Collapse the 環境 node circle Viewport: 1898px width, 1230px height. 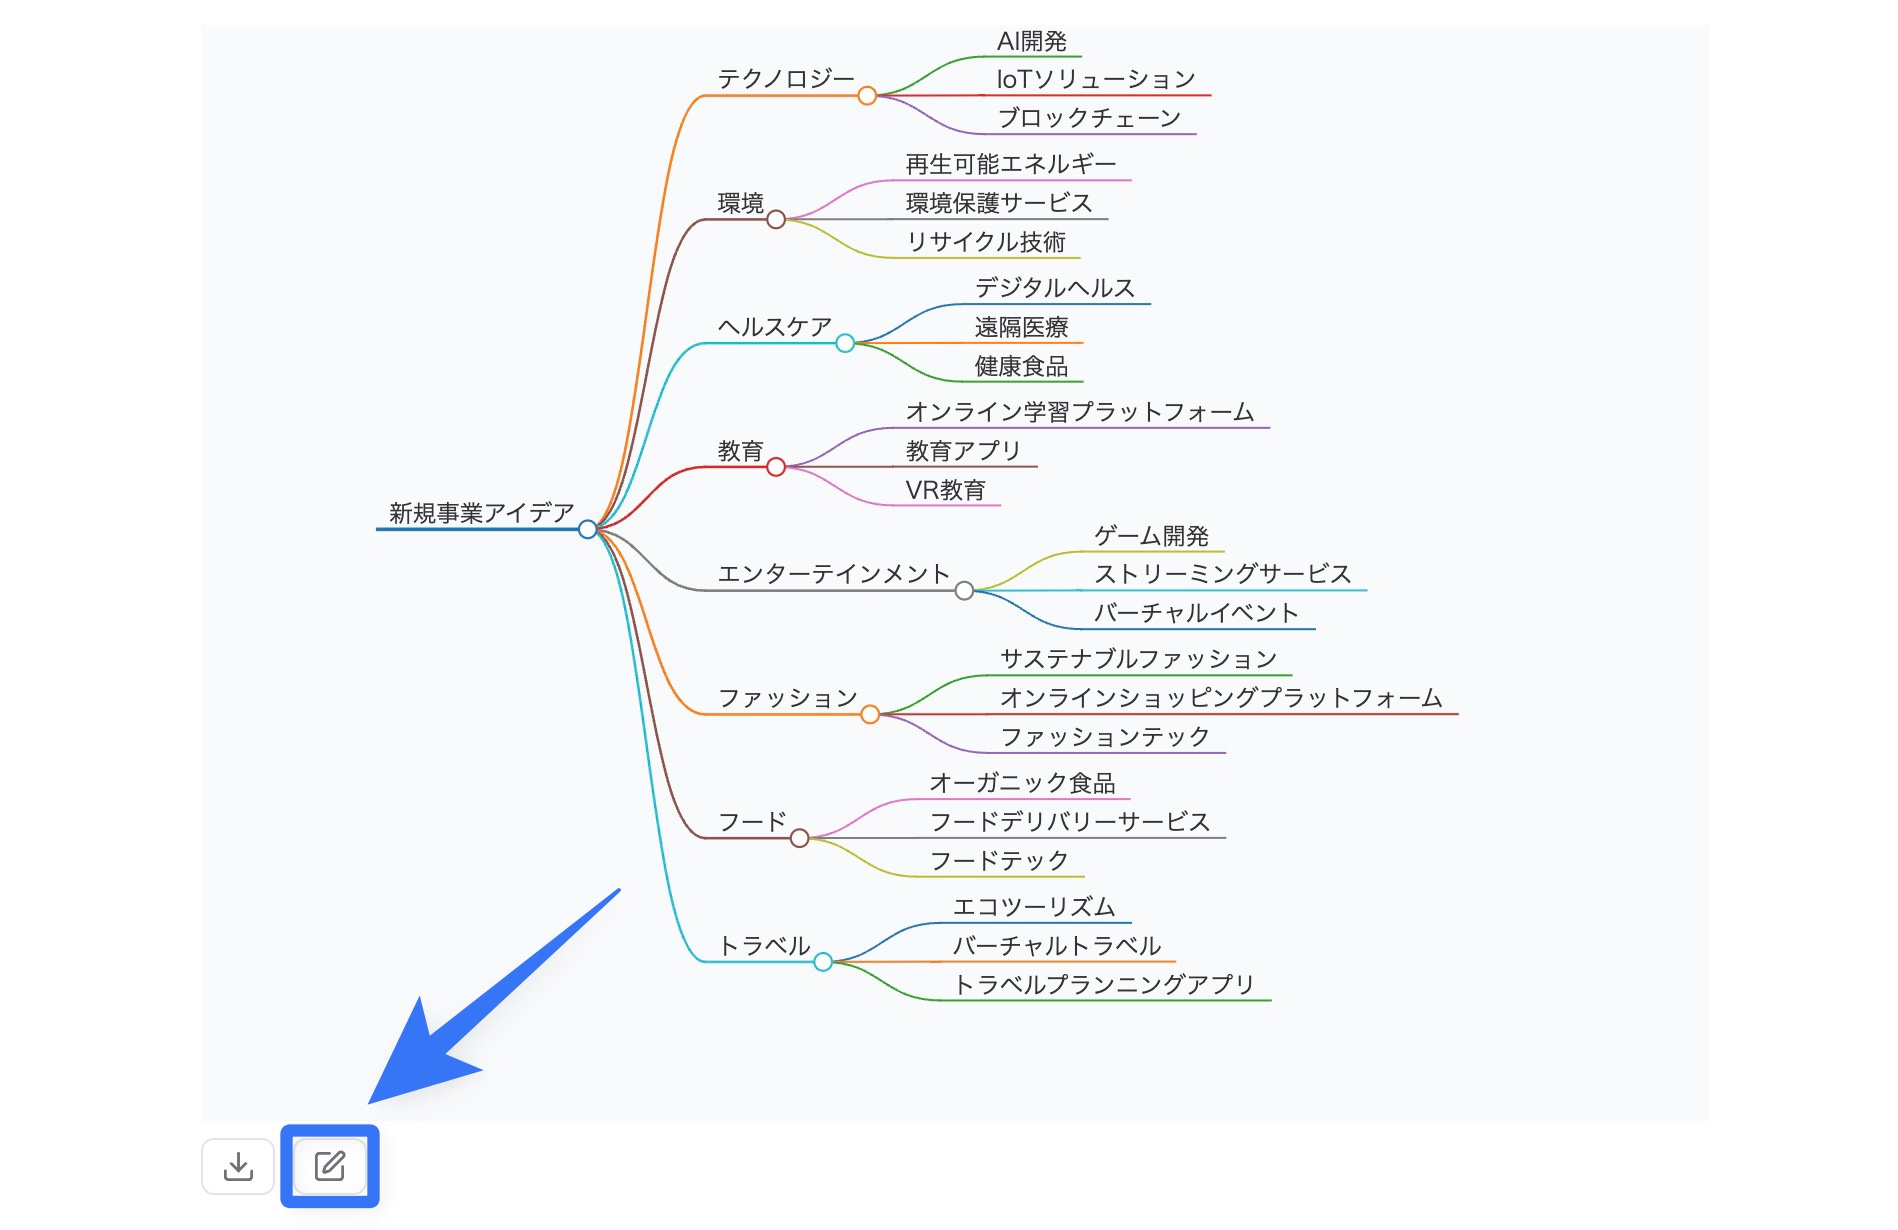tap(776, 219)
